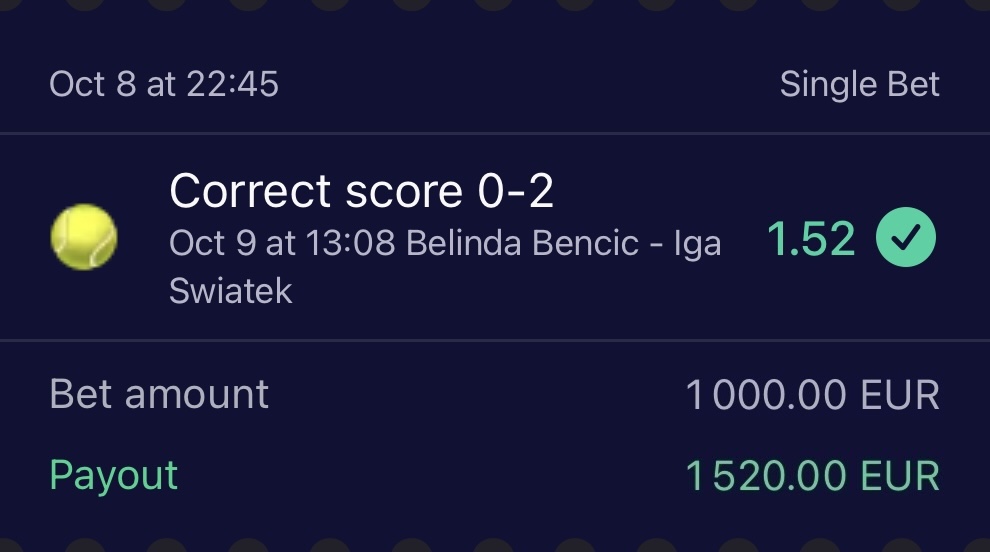Viewport: 990px width, 552px height.
Task: Click the green Payout label
Action: point(114,475)
